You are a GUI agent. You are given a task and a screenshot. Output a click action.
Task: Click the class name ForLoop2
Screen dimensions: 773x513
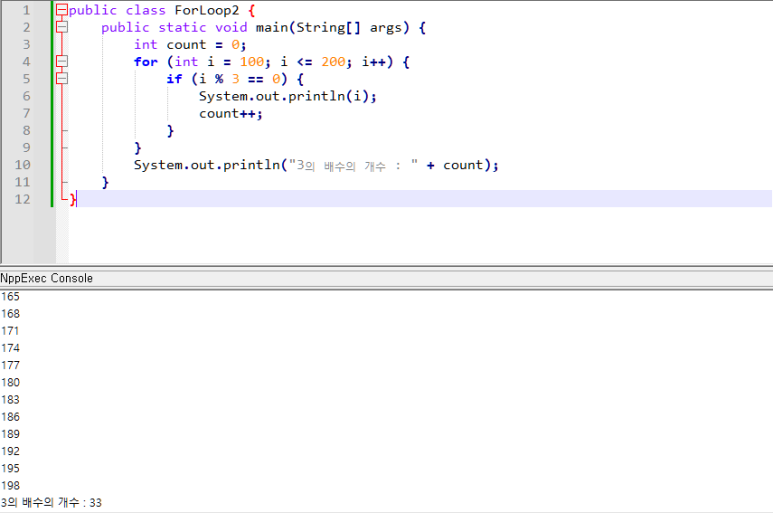(207, 10)
